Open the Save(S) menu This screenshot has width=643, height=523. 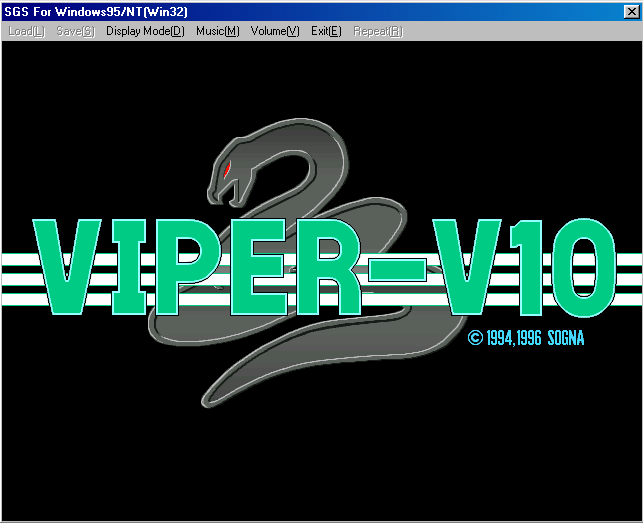tap(75, 31)
